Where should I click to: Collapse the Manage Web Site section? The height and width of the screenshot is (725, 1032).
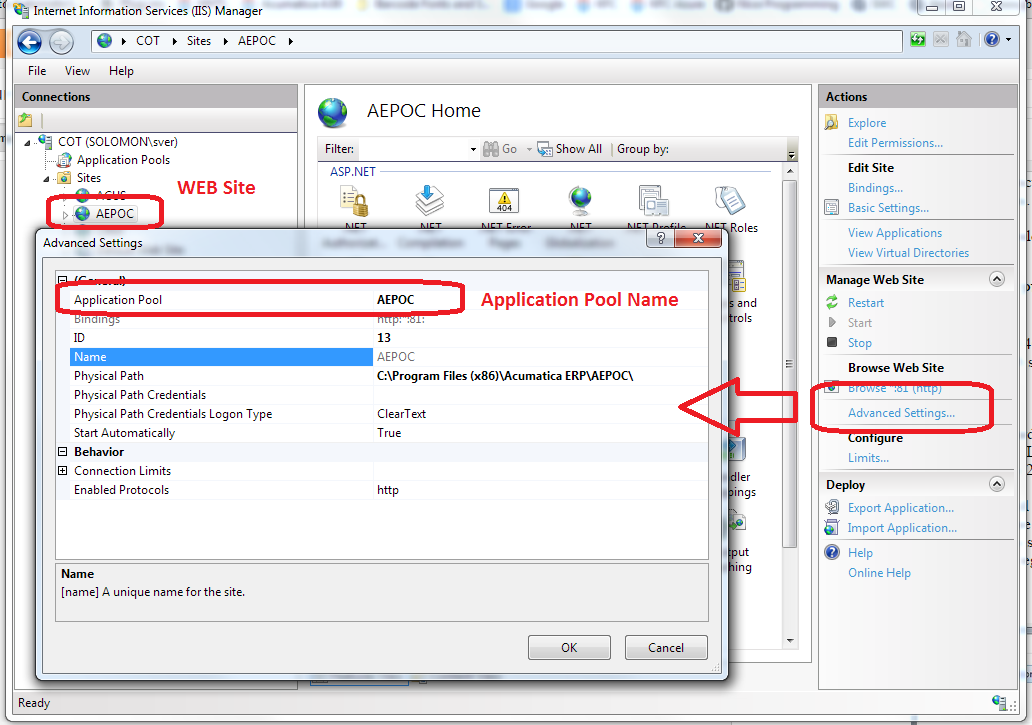[x=996, y=279]
